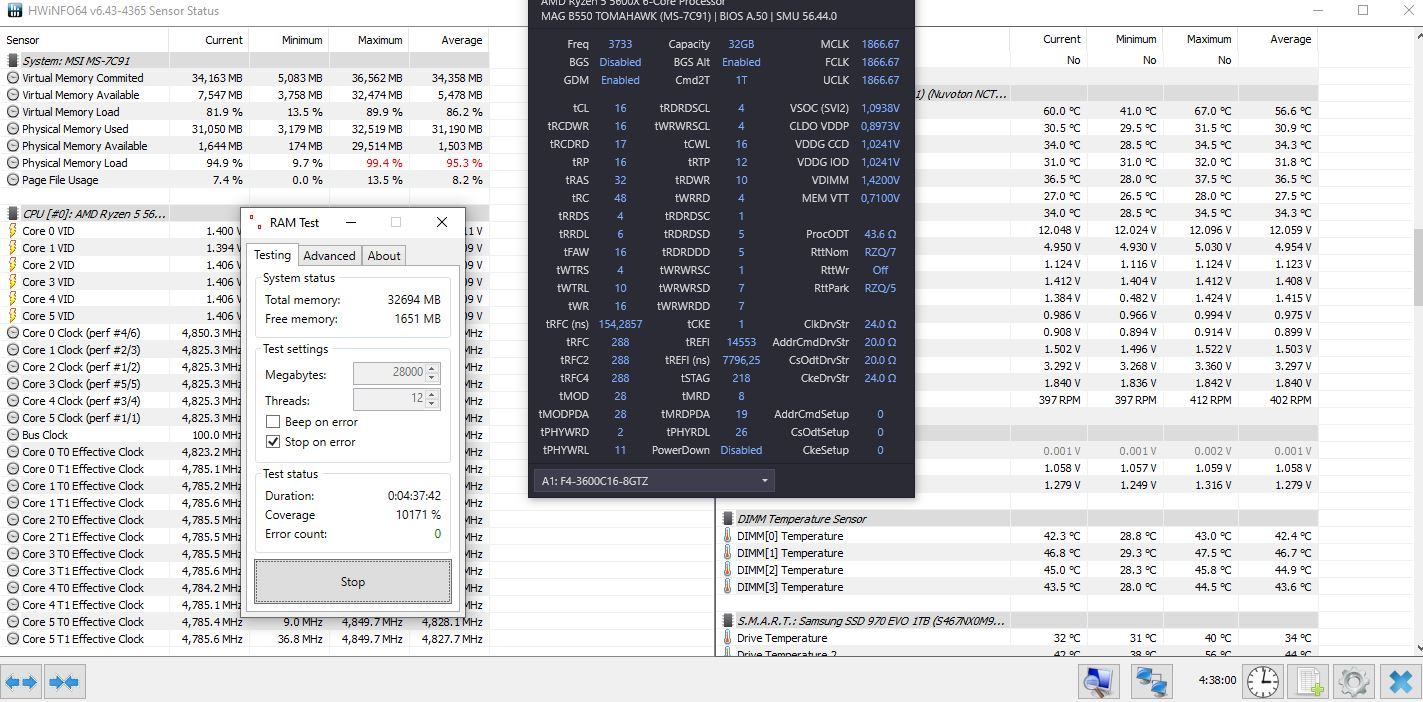
Task: Open remote network computers icon
Action: (x=1152, y=682)
